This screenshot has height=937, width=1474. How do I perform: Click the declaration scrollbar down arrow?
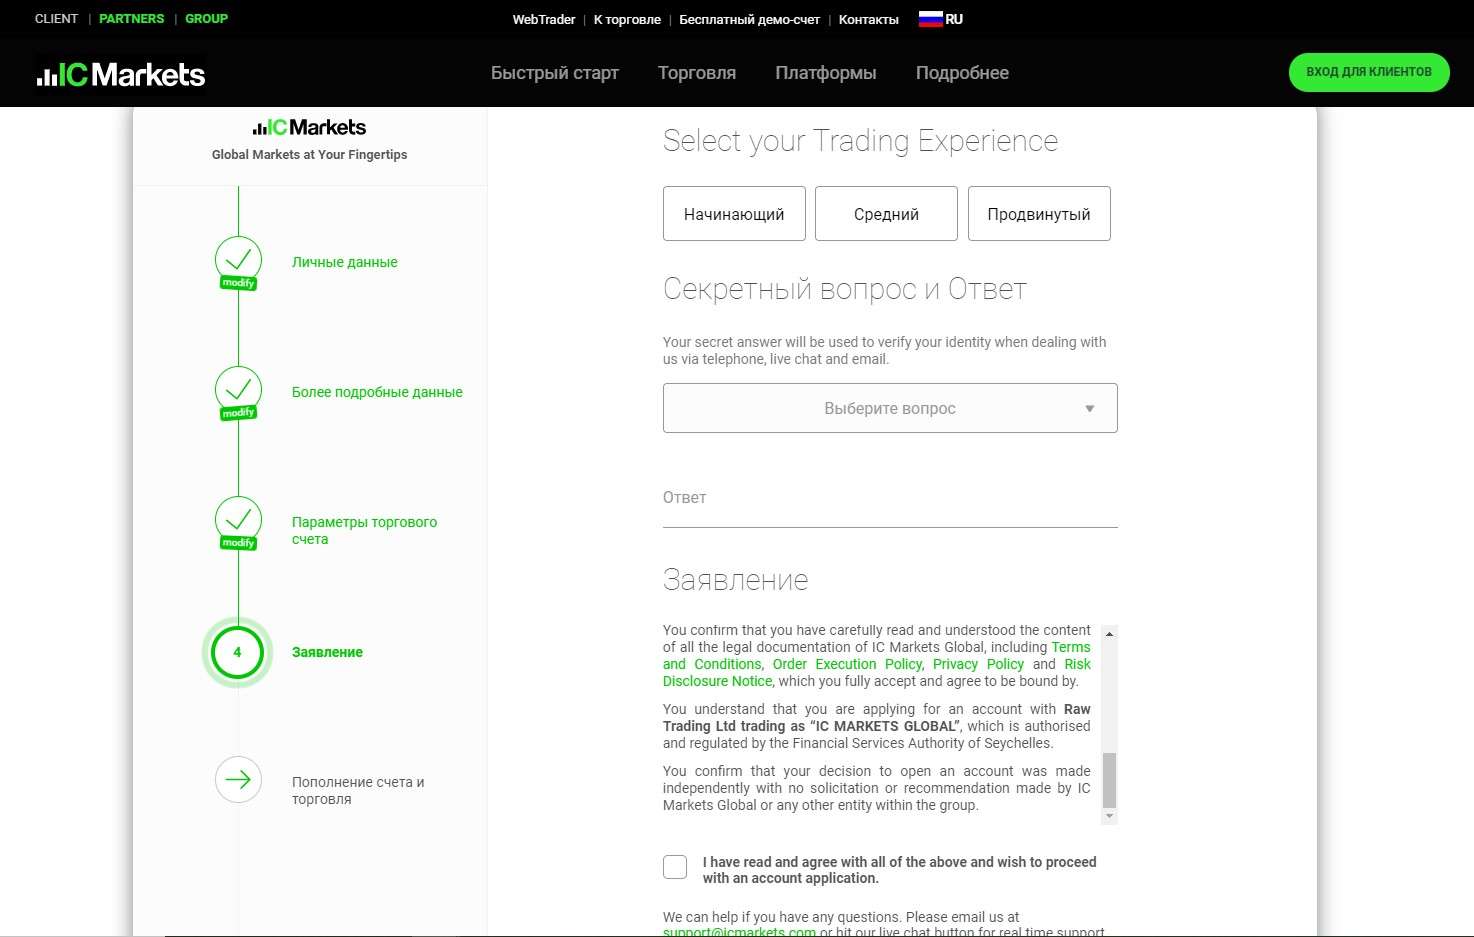coord(1109,816)
